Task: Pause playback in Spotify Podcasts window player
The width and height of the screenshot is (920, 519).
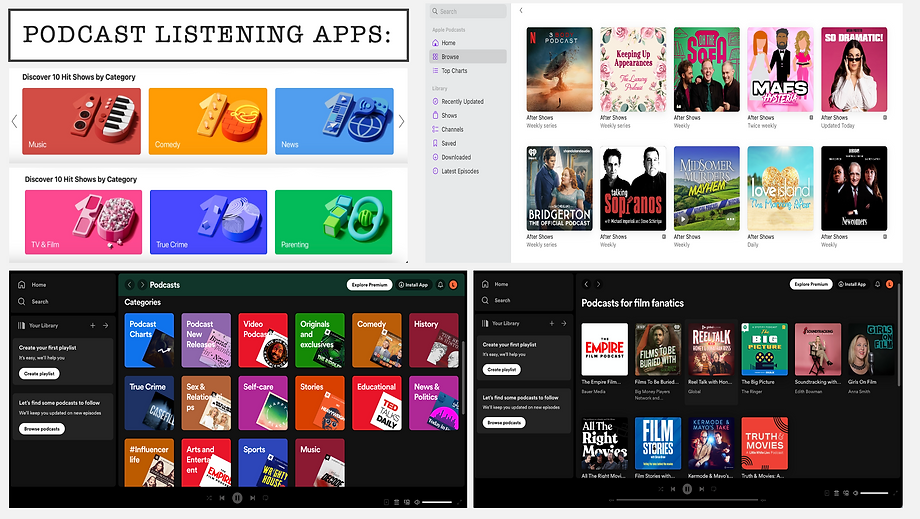Action: pos(237,498)
